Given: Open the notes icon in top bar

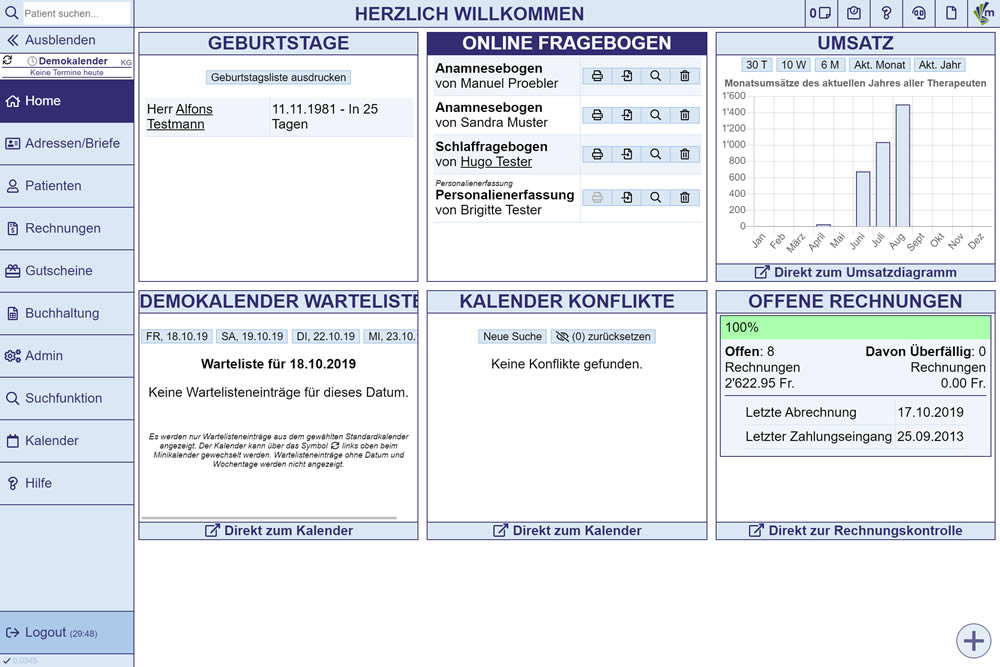Looking at the screenshot, I should coord(820,13).
